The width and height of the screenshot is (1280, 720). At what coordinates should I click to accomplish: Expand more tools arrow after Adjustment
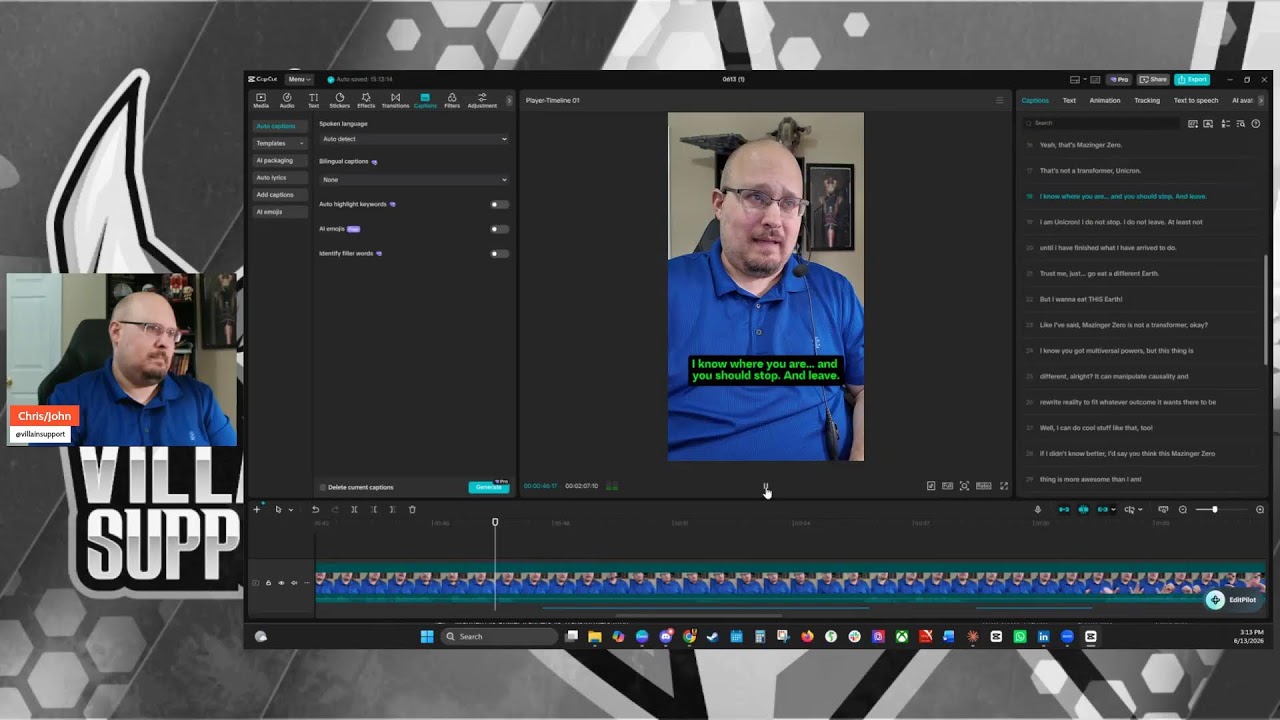[509, 100]
